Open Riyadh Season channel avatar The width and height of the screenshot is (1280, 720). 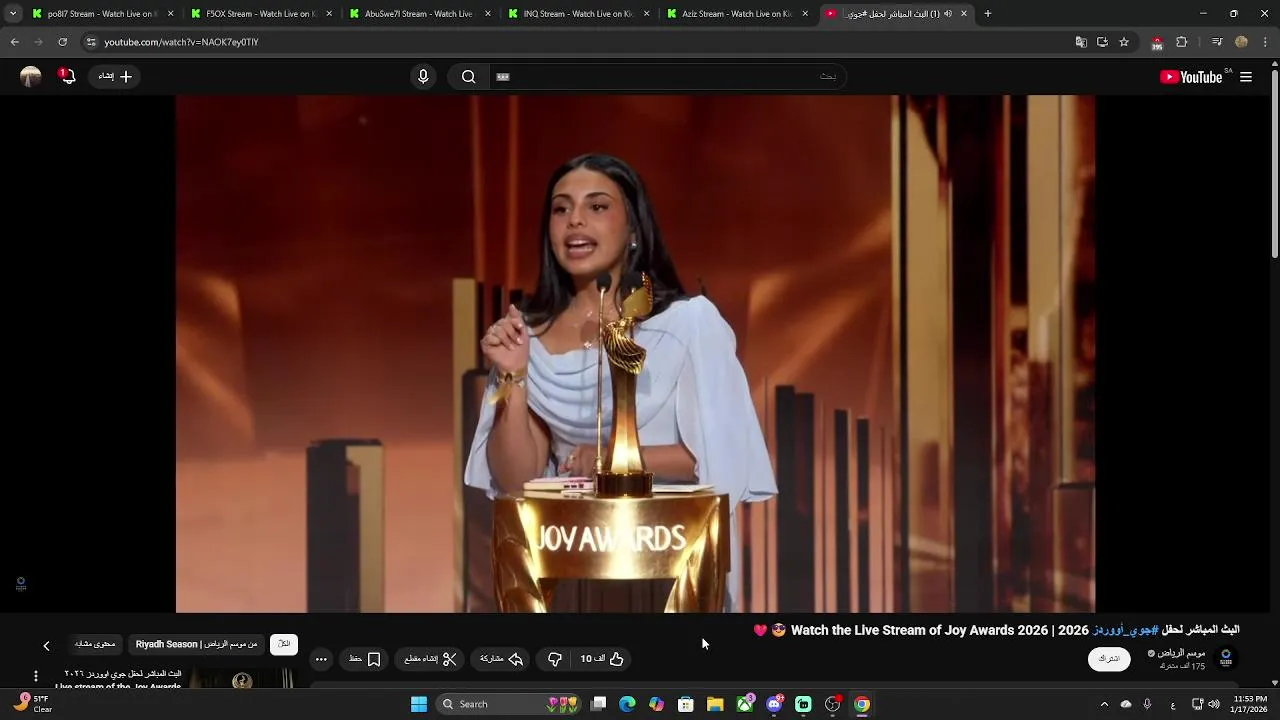1226,658
